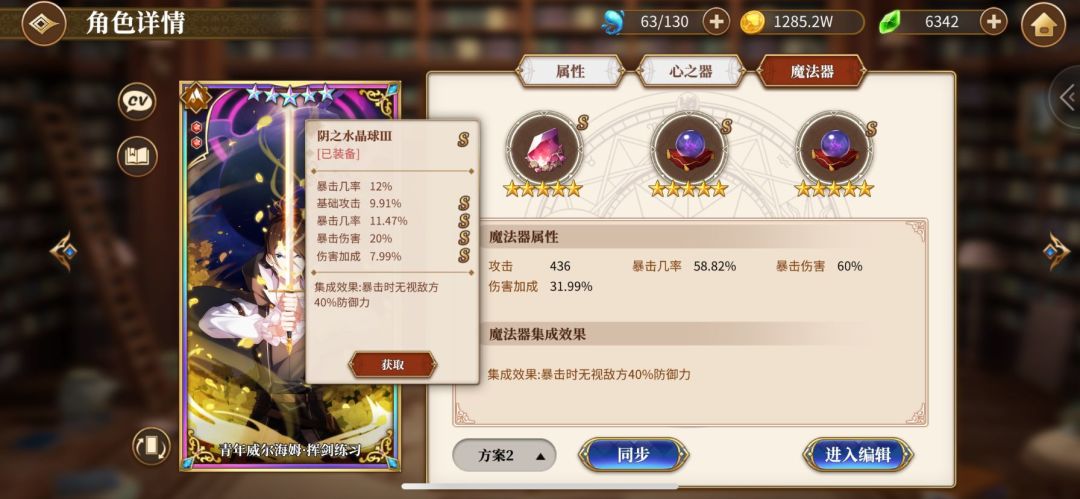Screen dimensions: 1080x499
Task: Select the middle purple orb slot
Action: point(689,148)
